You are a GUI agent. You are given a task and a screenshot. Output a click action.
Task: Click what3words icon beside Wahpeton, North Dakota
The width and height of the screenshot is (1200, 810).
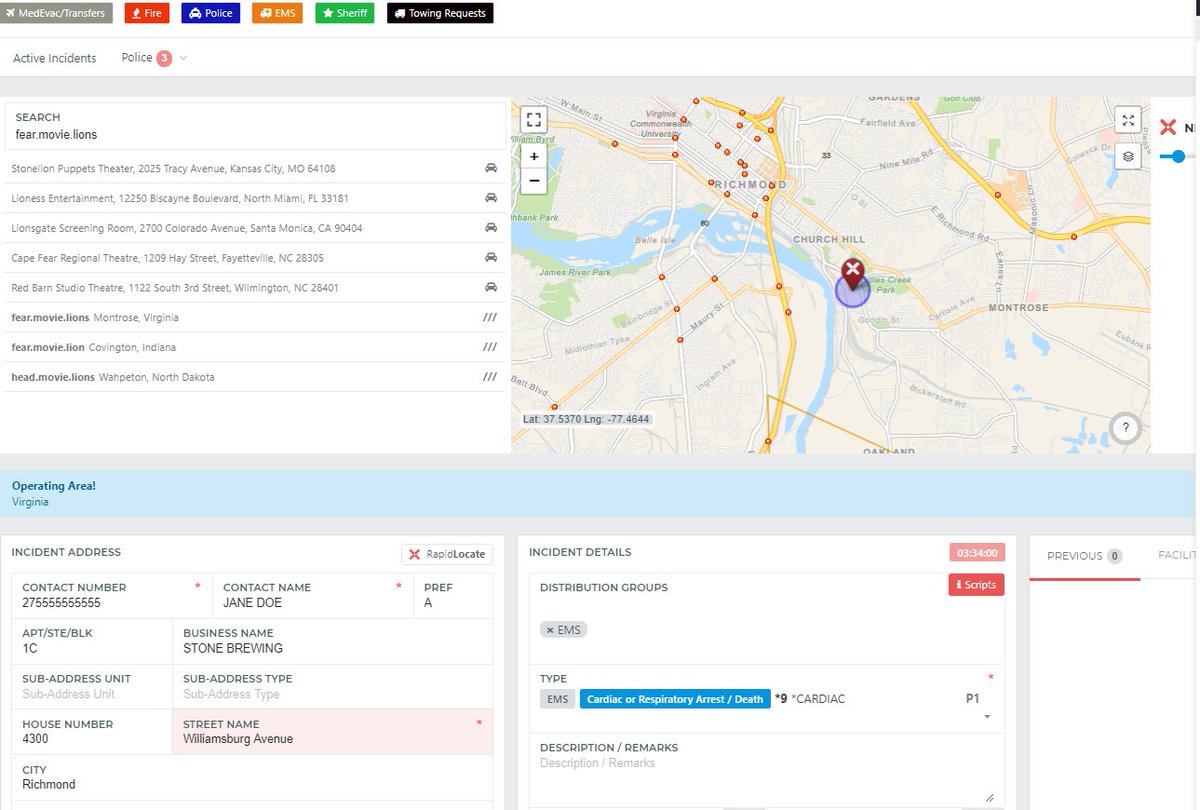(x=490, y=378)
